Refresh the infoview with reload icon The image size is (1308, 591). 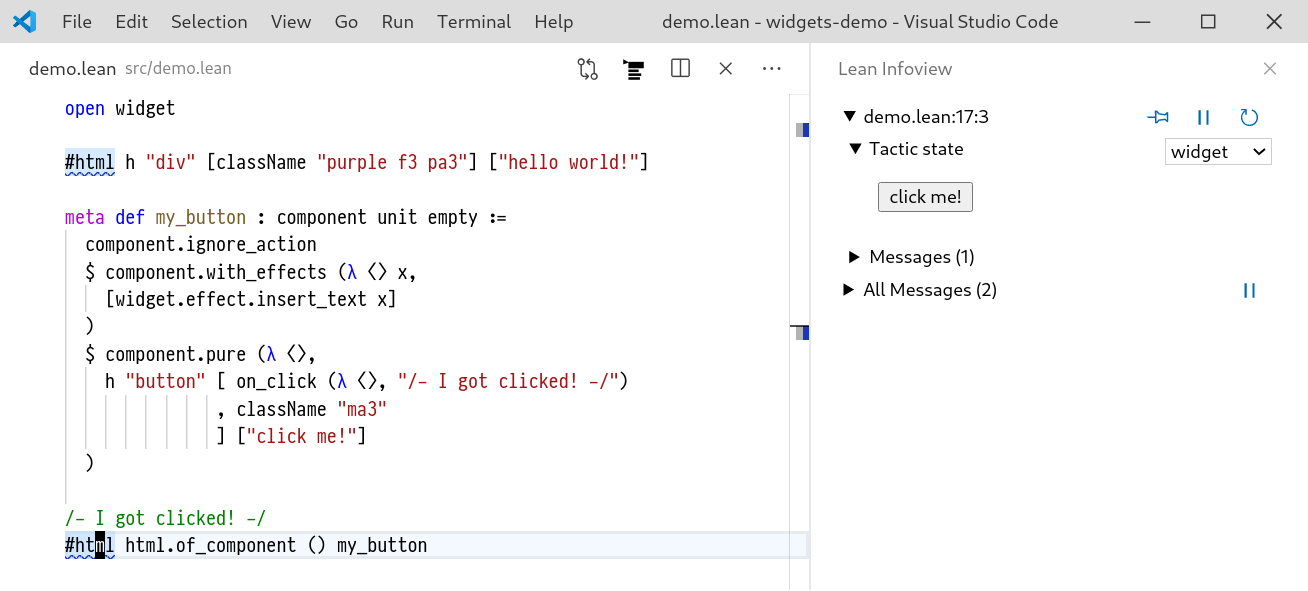tap(1248, 118)
